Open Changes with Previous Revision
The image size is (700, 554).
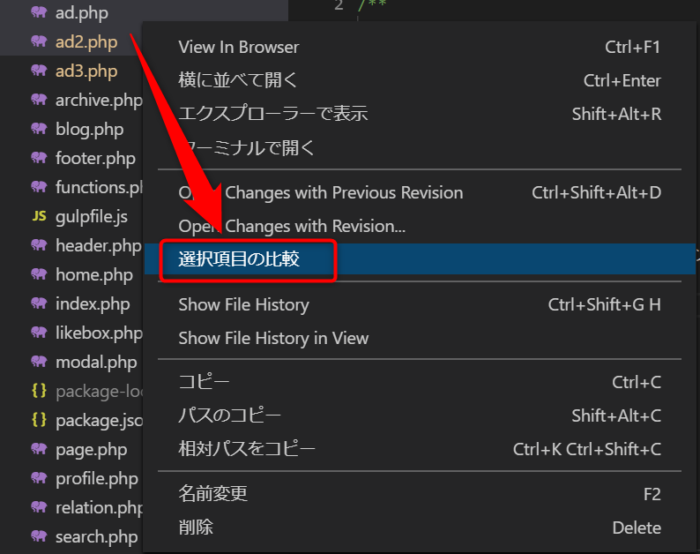(x=320, y=192)
